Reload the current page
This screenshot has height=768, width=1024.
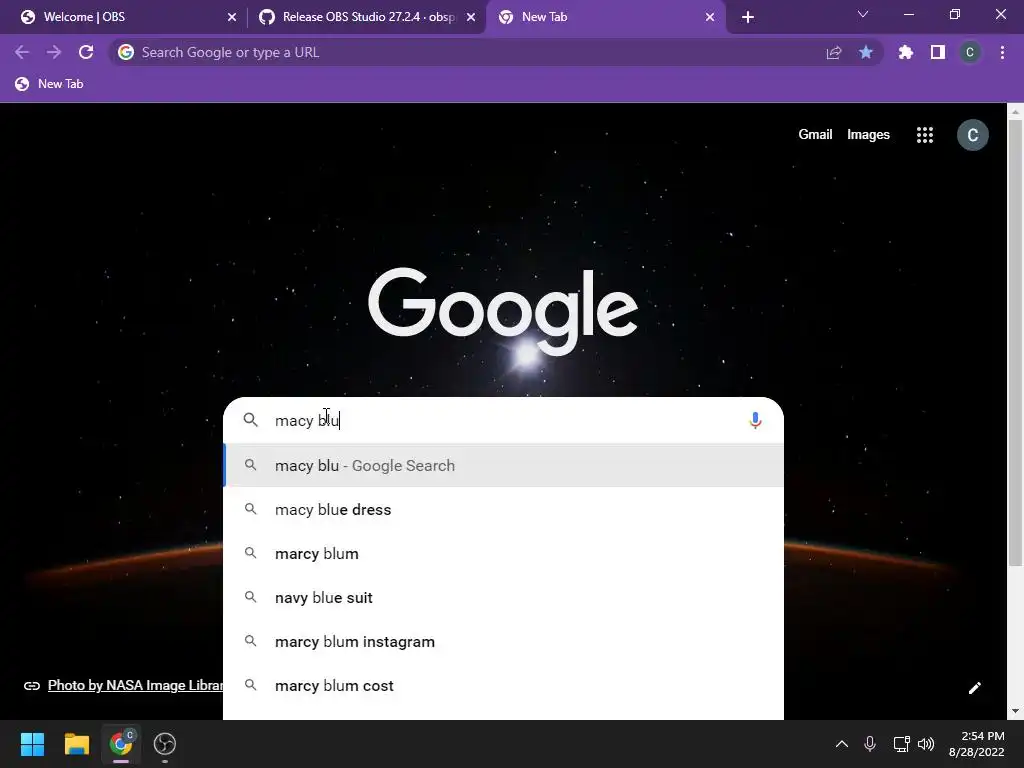pos(86,52)
